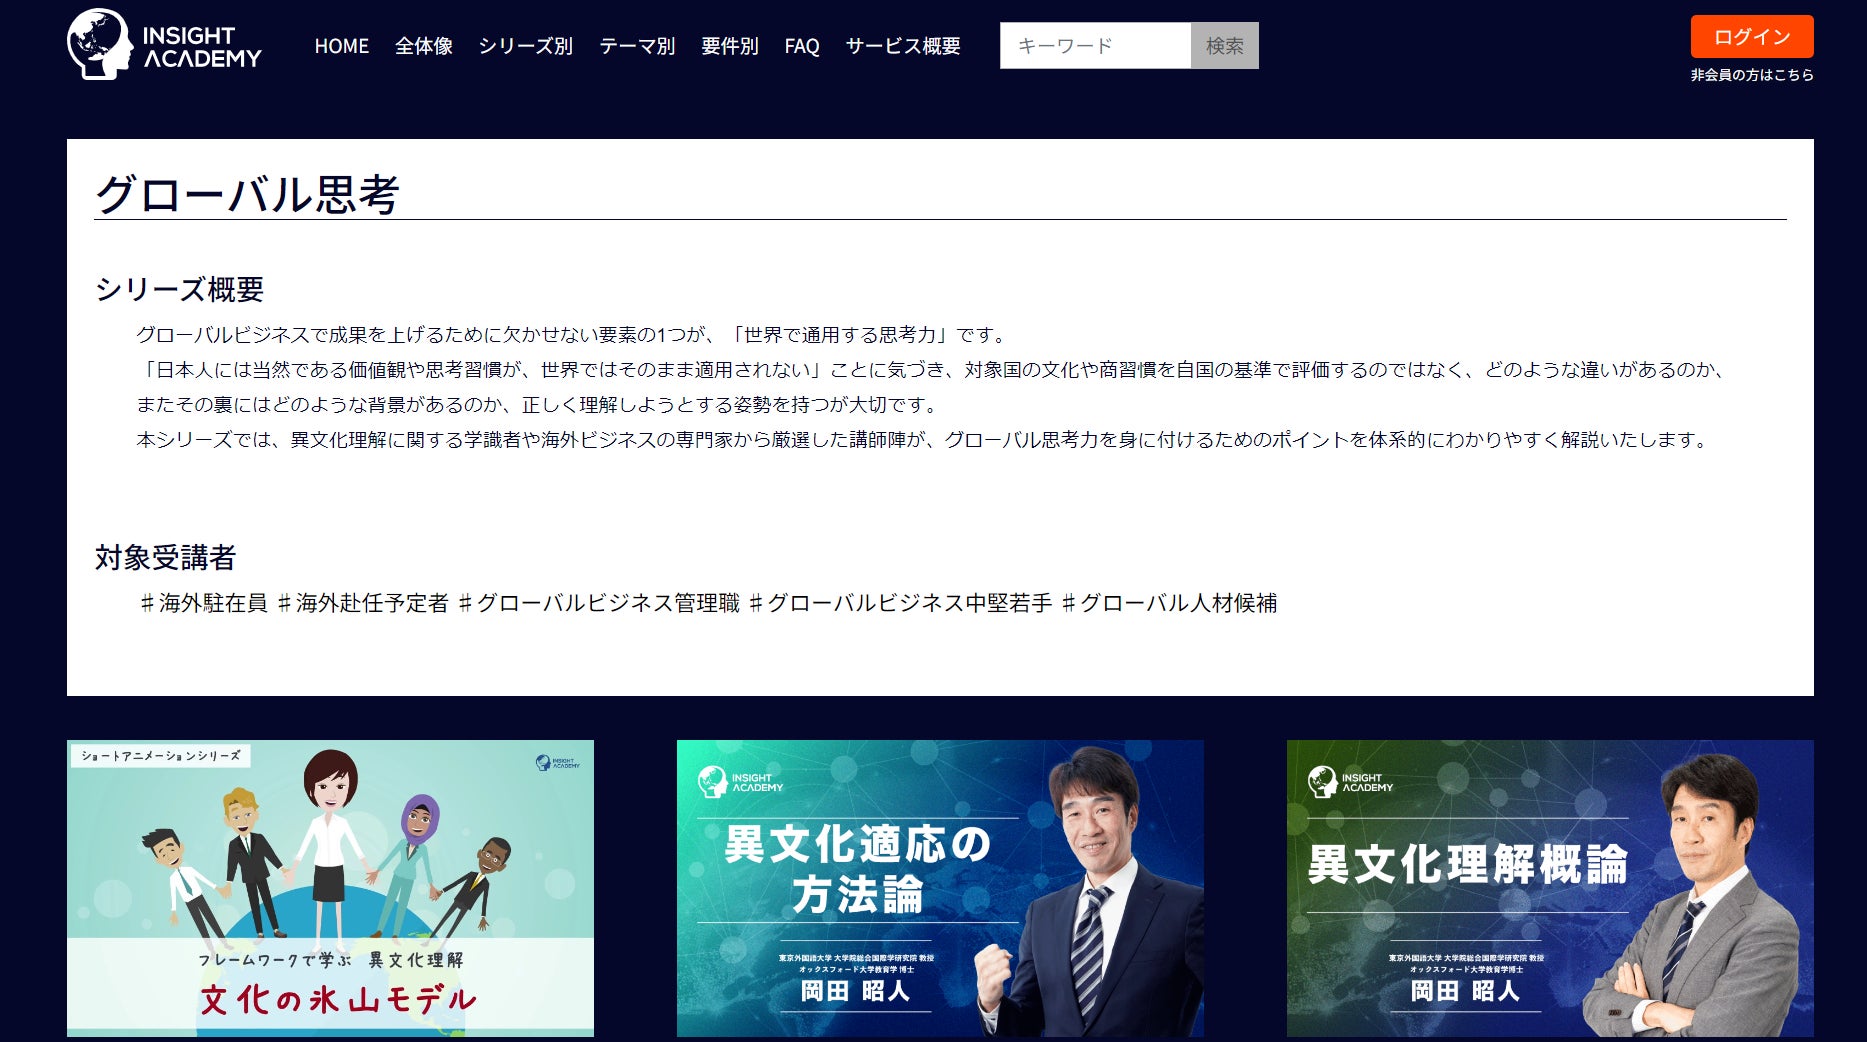Open the 文化の氷山モデル course thumbnail
The image size is (1867, 1042).
click(x=330, y=888)
